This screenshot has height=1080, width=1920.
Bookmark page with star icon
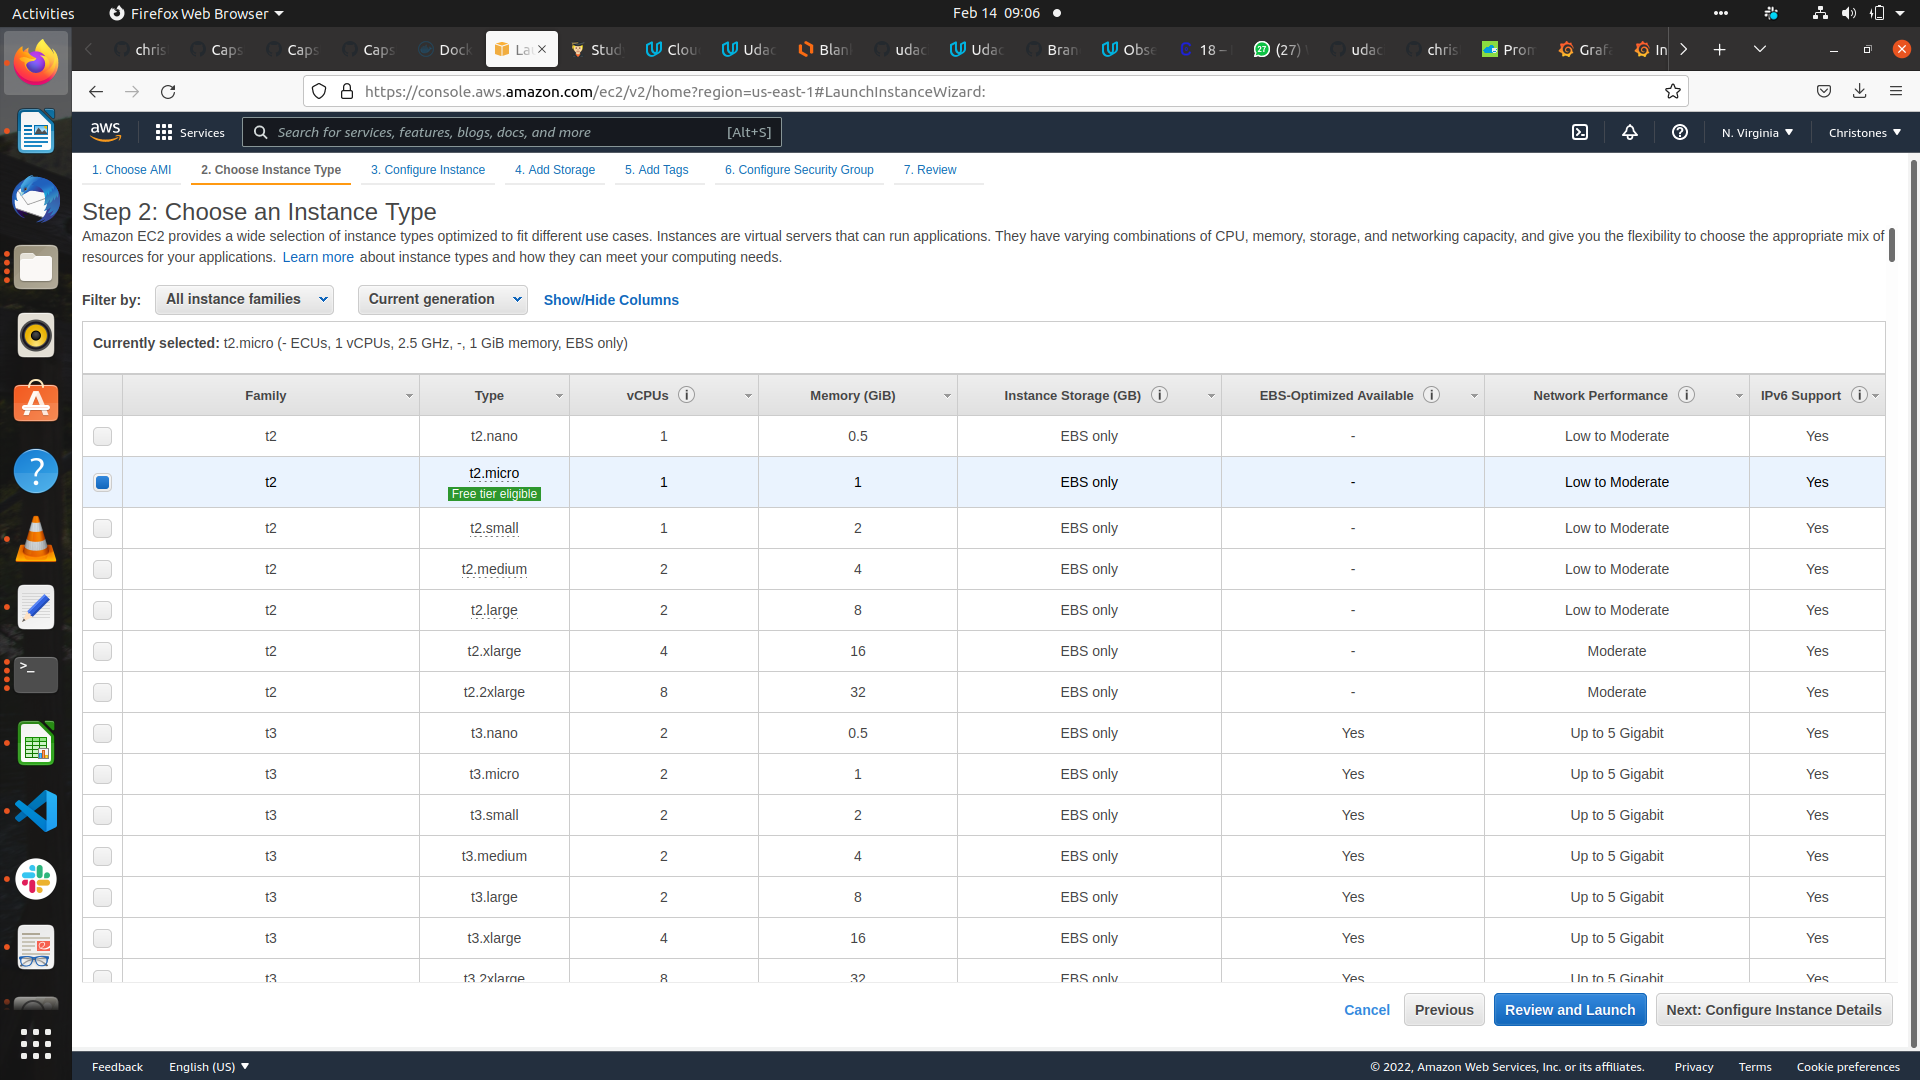(1672, 92)
